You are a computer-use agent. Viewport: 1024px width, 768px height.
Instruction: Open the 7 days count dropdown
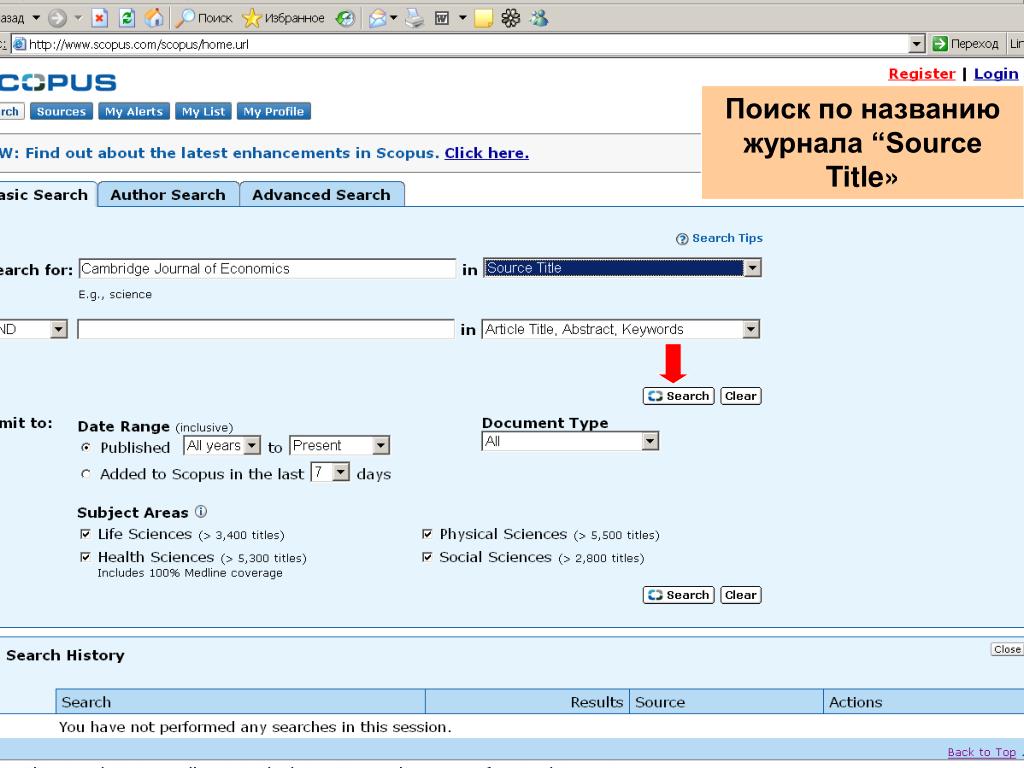click(x=341, y=472)
